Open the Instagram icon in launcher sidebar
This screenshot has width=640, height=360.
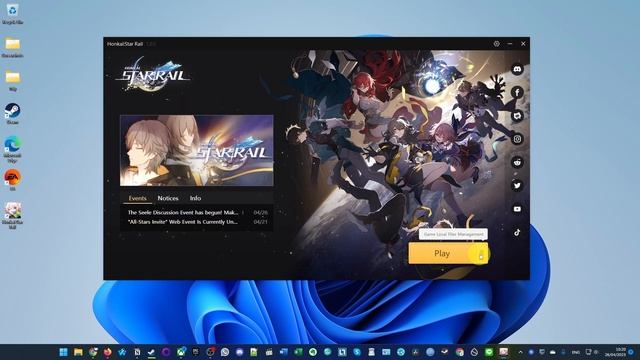click(x=517, y=139)
